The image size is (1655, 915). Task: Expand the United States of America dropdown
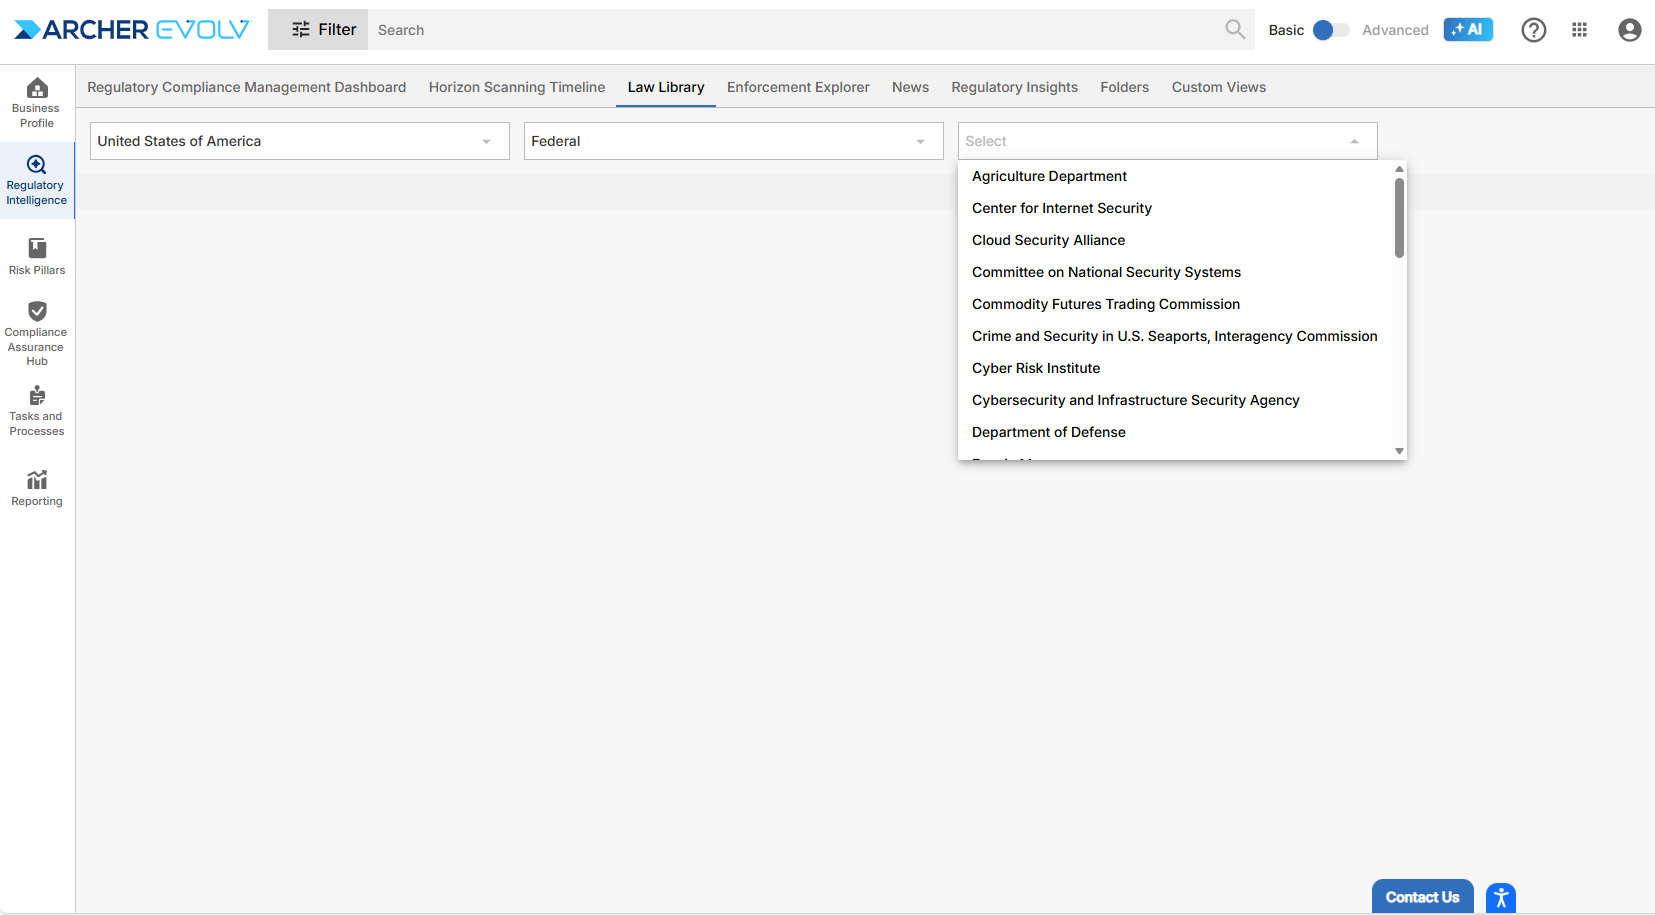299,141
